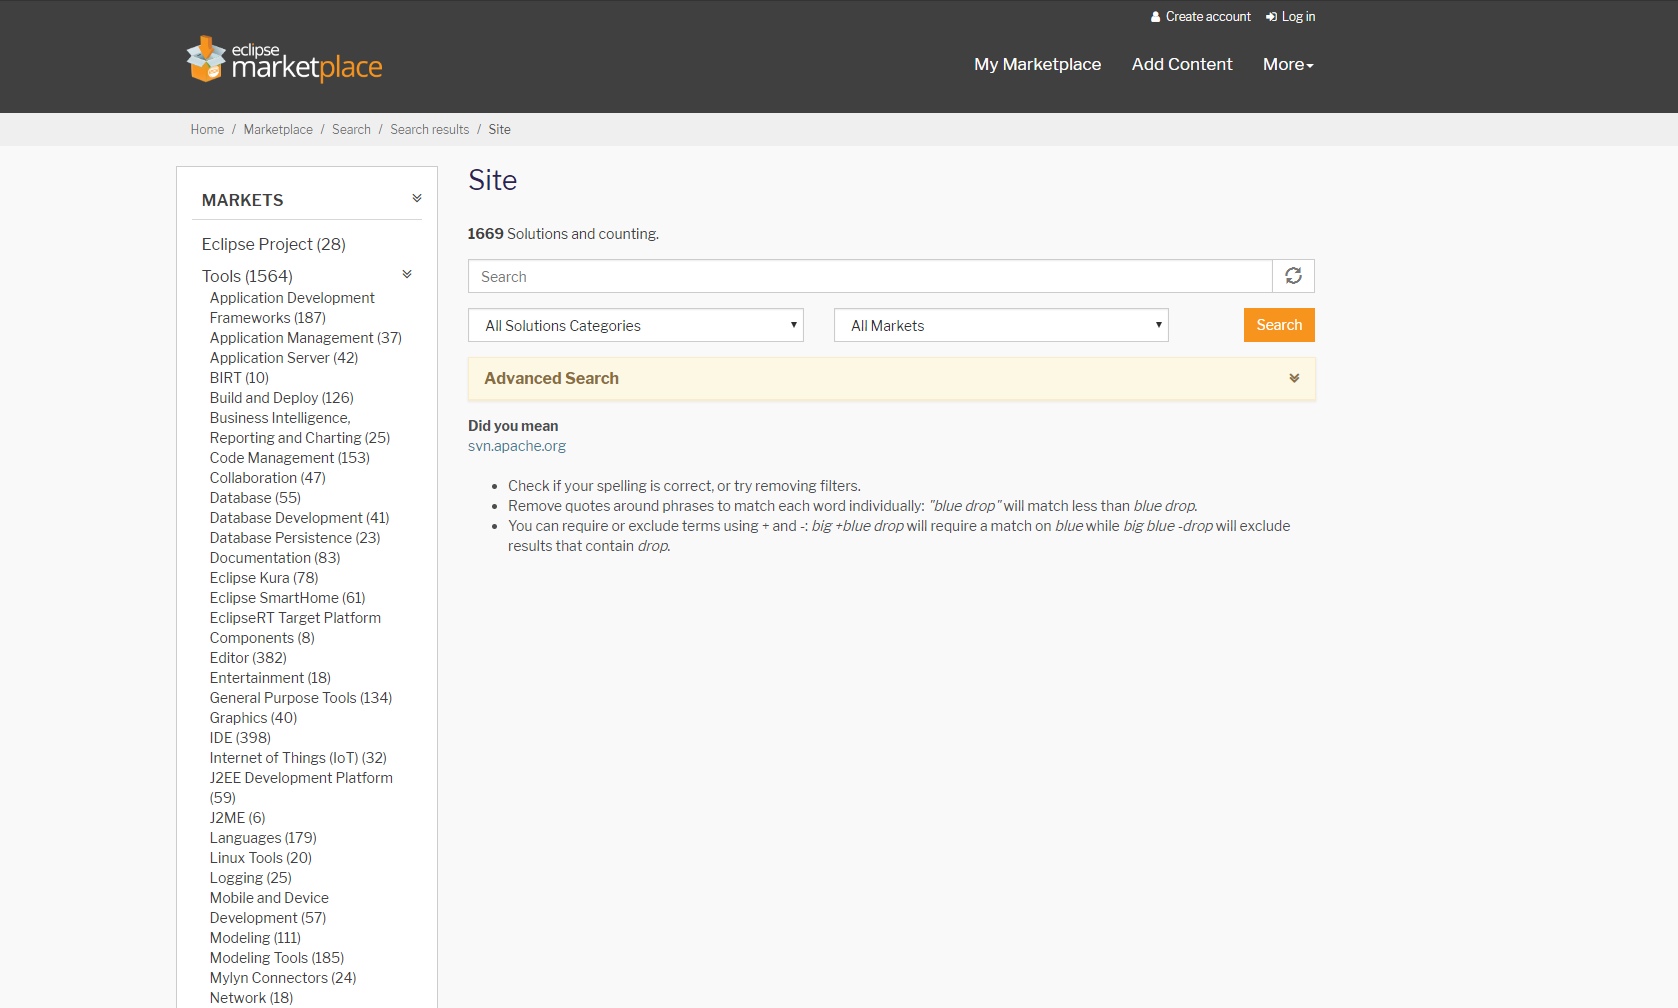This screenshot has height=1008, width=1678.
Task: Select Database Persistence (23) category
Action: [295, 538]
